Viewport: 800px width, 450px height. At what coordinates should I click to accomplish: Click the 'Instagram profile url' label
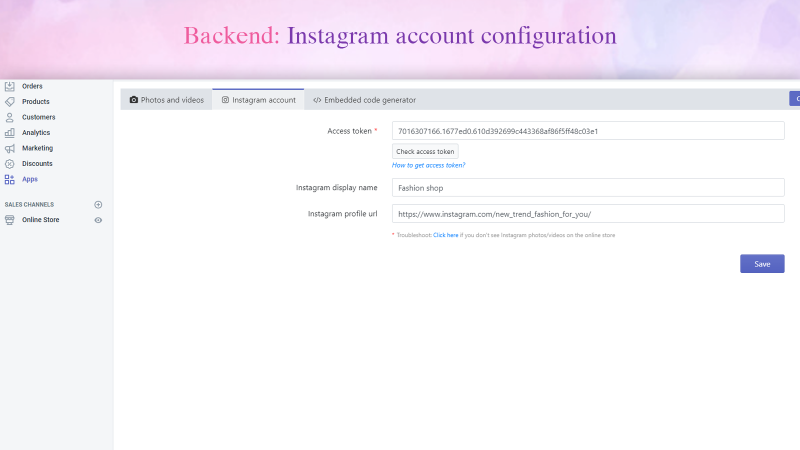tap(342, 214)
